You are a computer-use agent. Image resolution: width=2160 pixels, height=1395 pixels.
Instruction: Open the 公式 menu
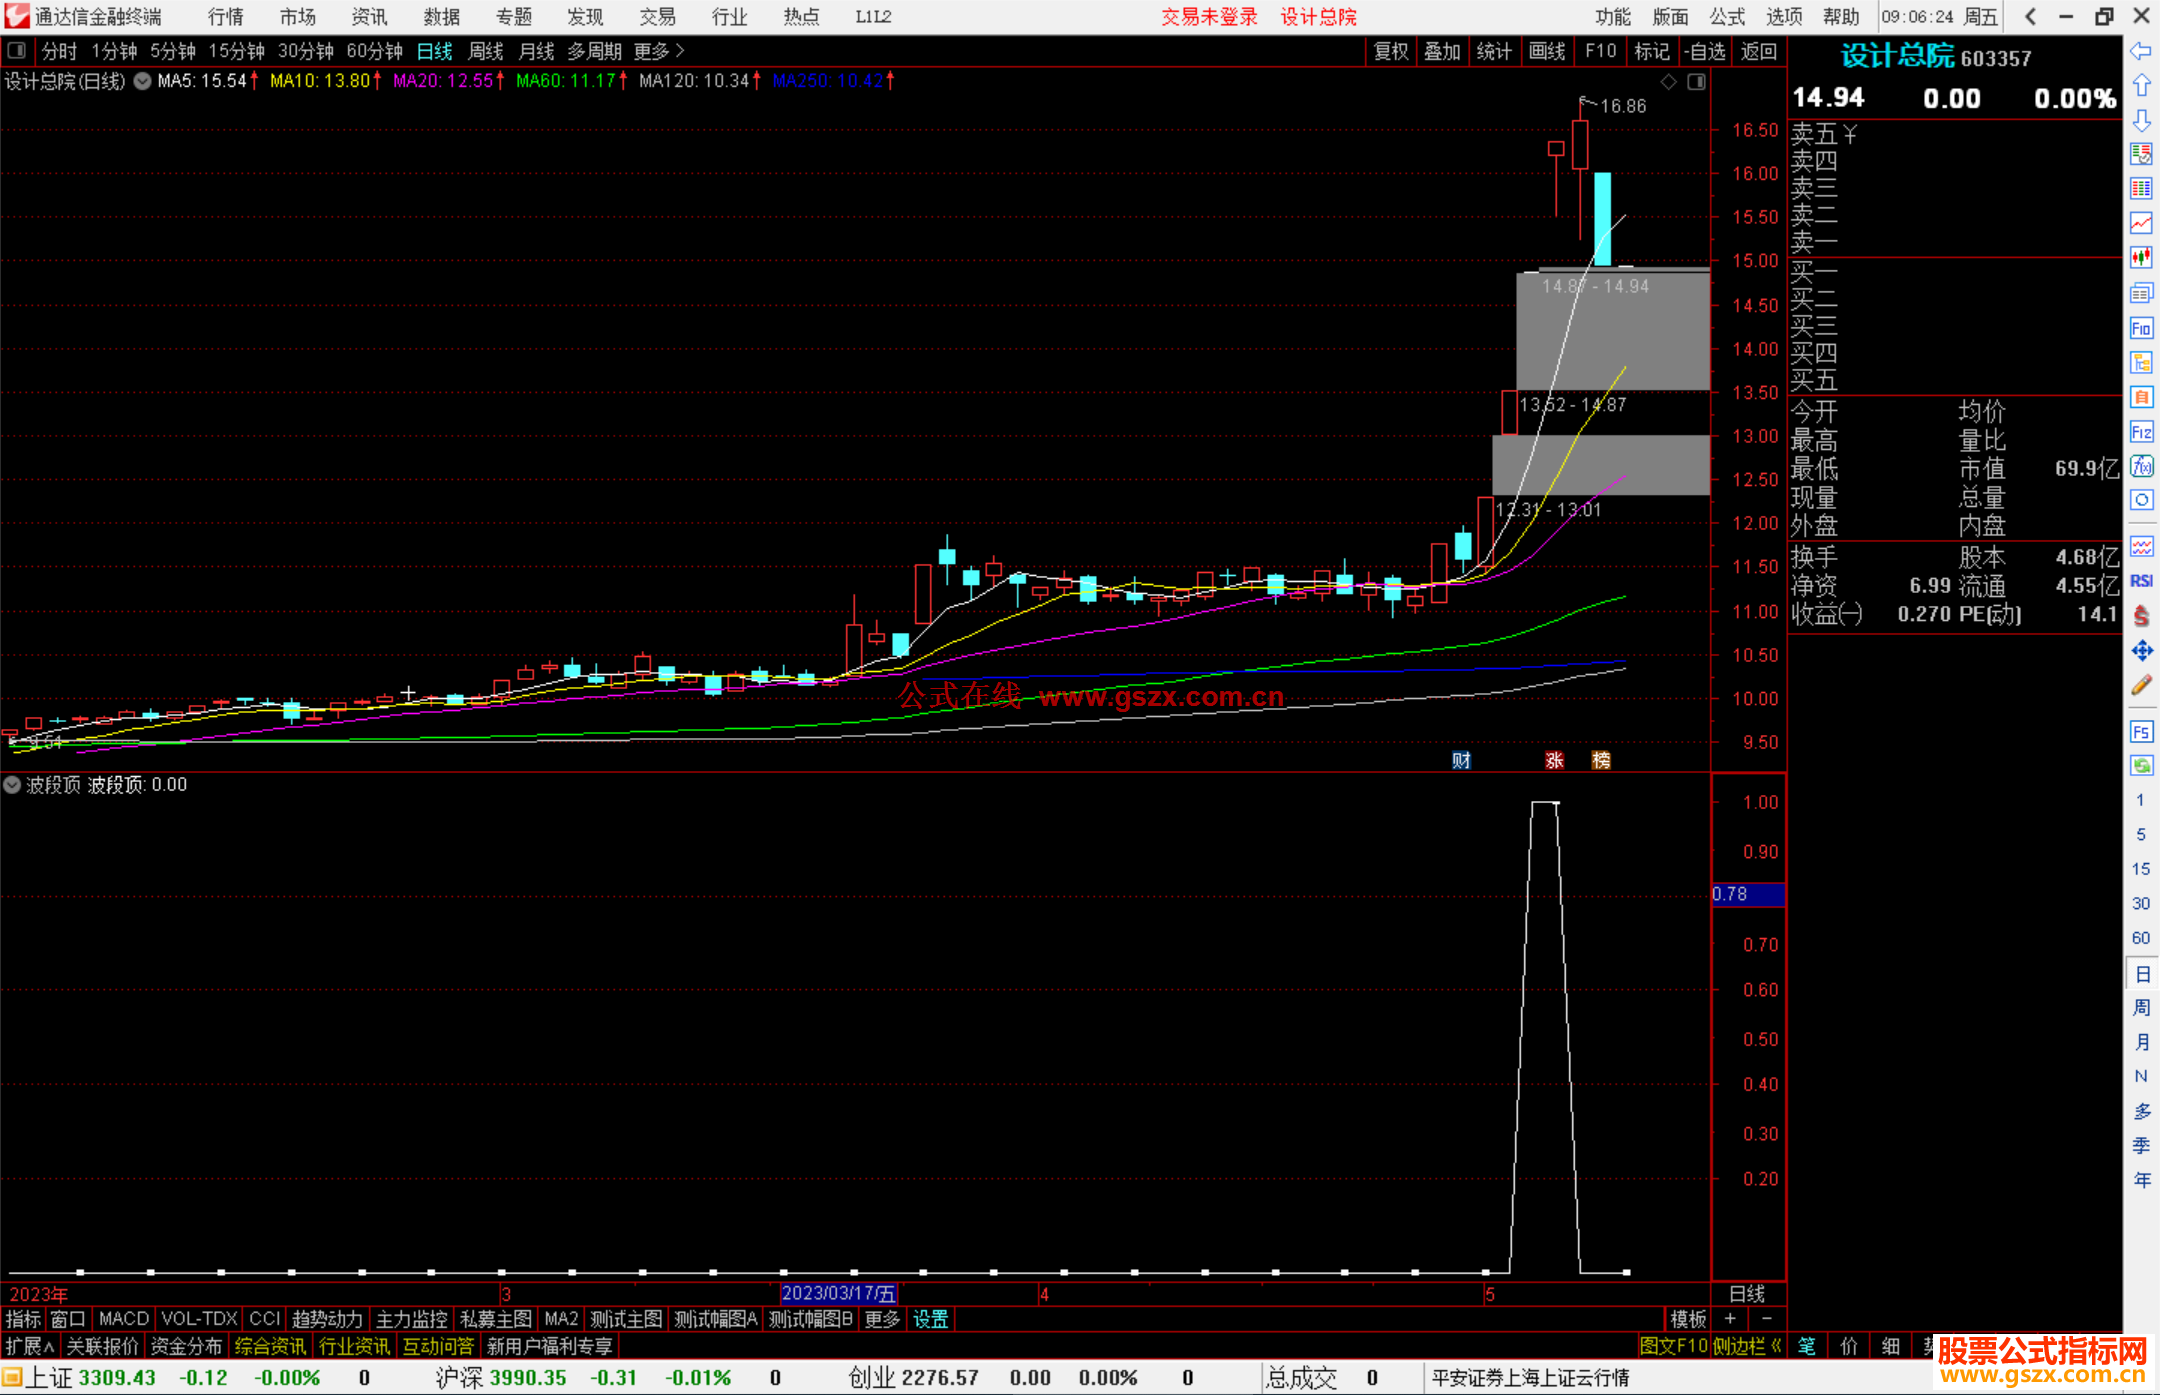click(1727, 17)
